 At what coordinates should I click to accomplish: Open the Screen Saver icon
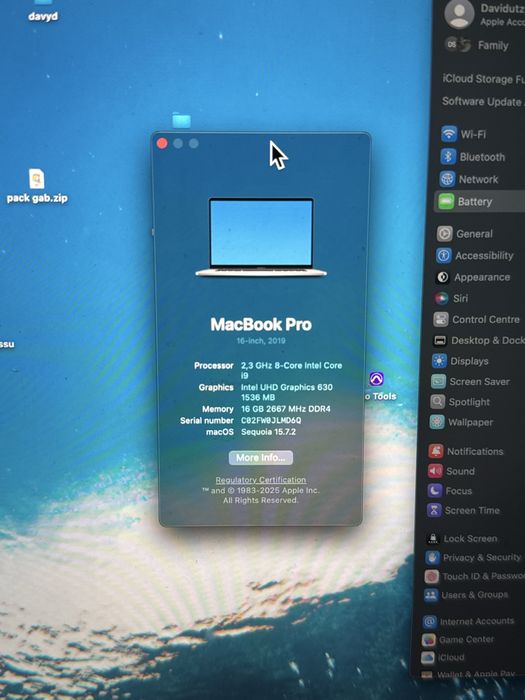[x=438, y=381]
